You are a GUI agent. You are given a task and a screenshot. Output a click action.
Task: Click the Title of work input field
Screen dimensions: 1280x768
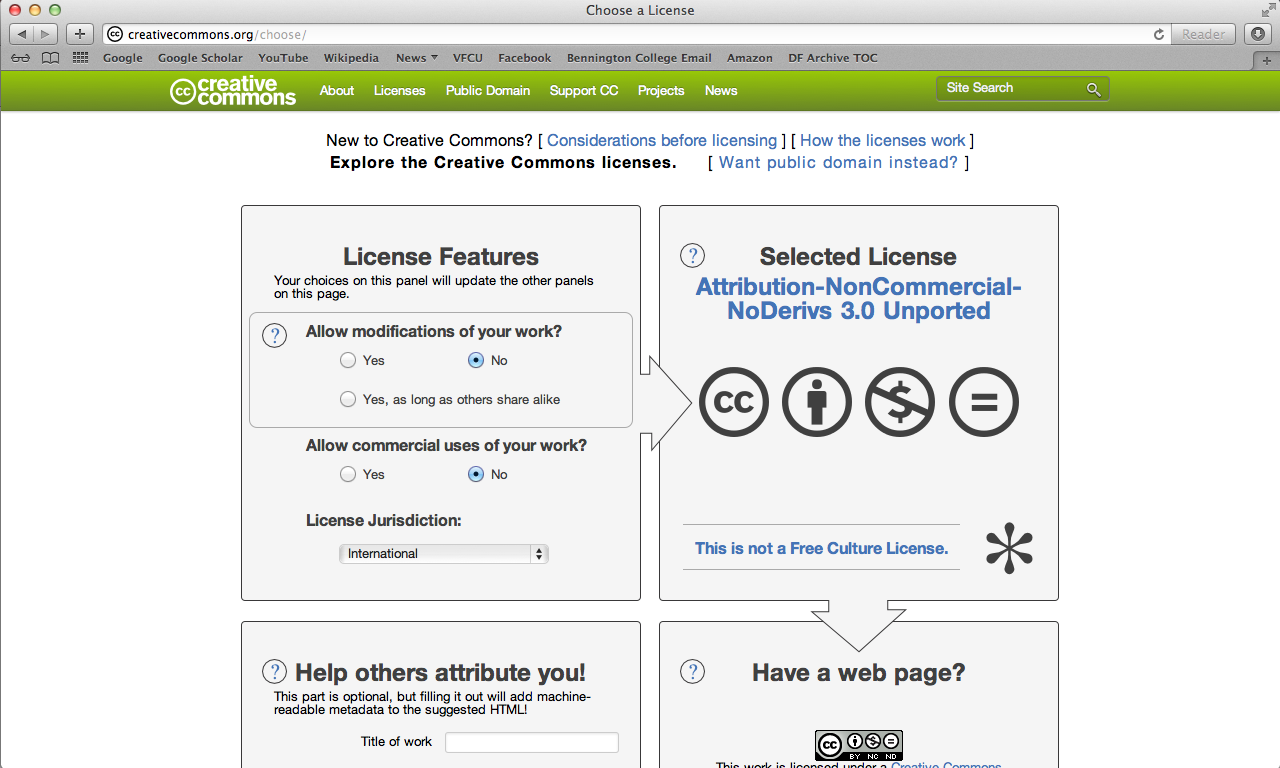pyautogui.click(x=531, y=742)
